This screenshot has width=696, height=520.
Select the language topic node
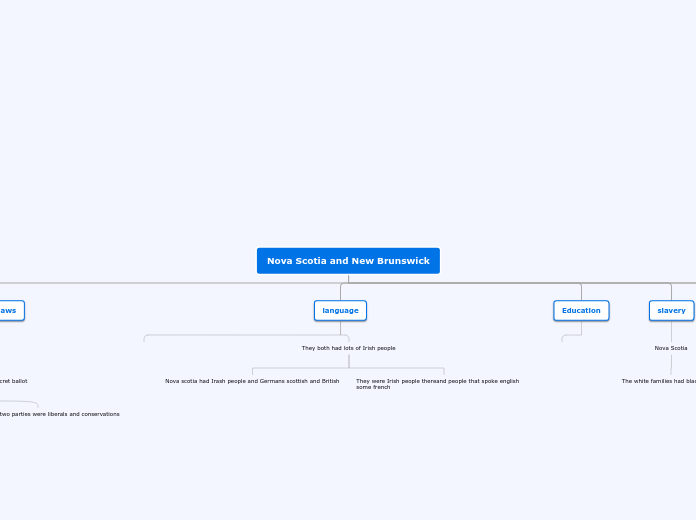pos(340,310)
